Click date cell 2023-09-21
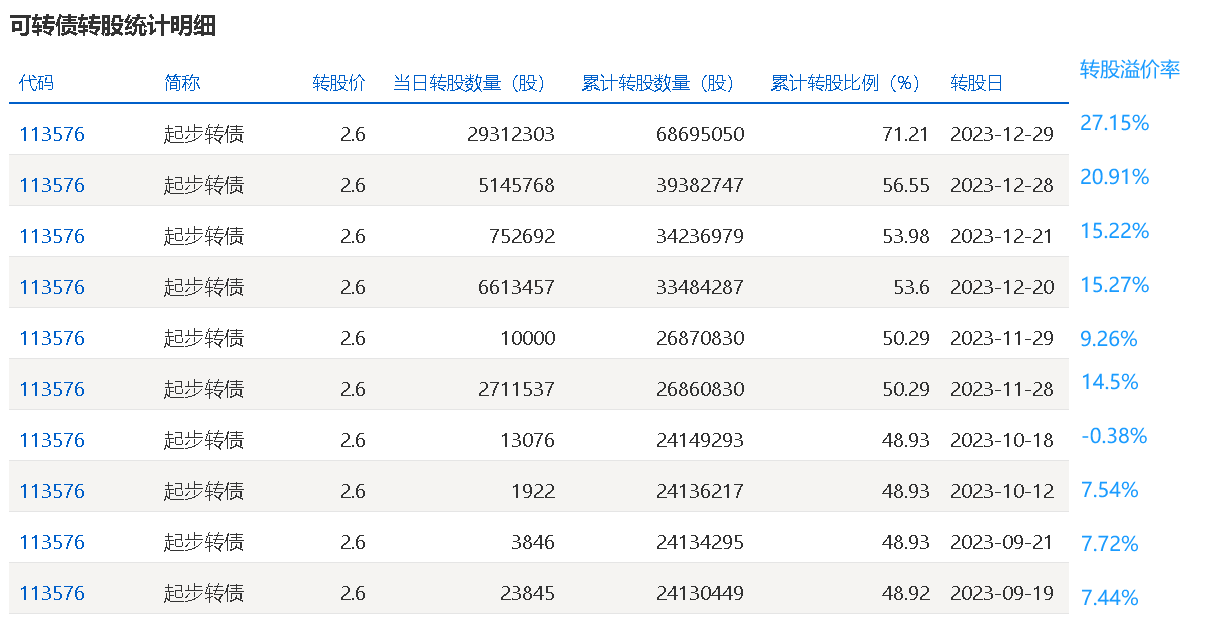The height and width of the screenshot is (621, 1225). (1002, 542)
